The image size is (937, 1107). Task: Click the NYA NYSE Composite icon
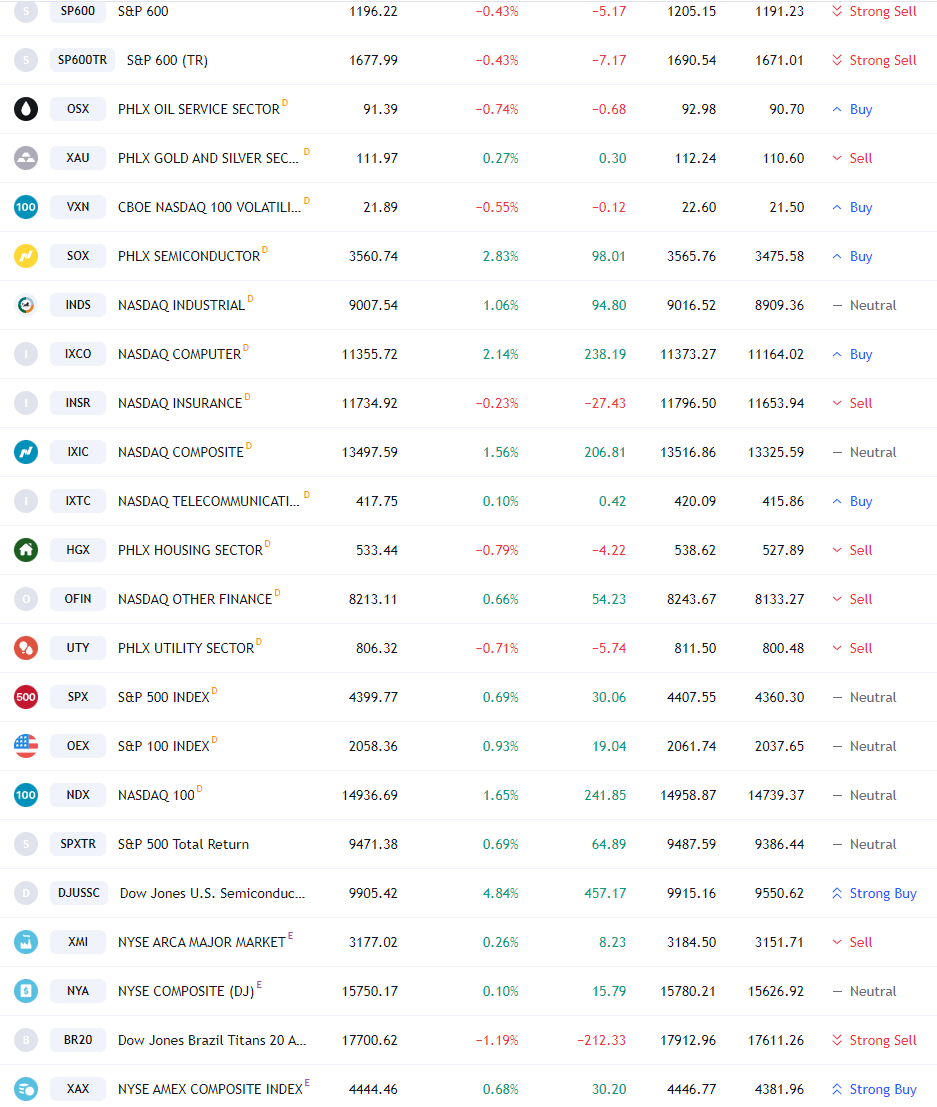(x=26, y=991)
